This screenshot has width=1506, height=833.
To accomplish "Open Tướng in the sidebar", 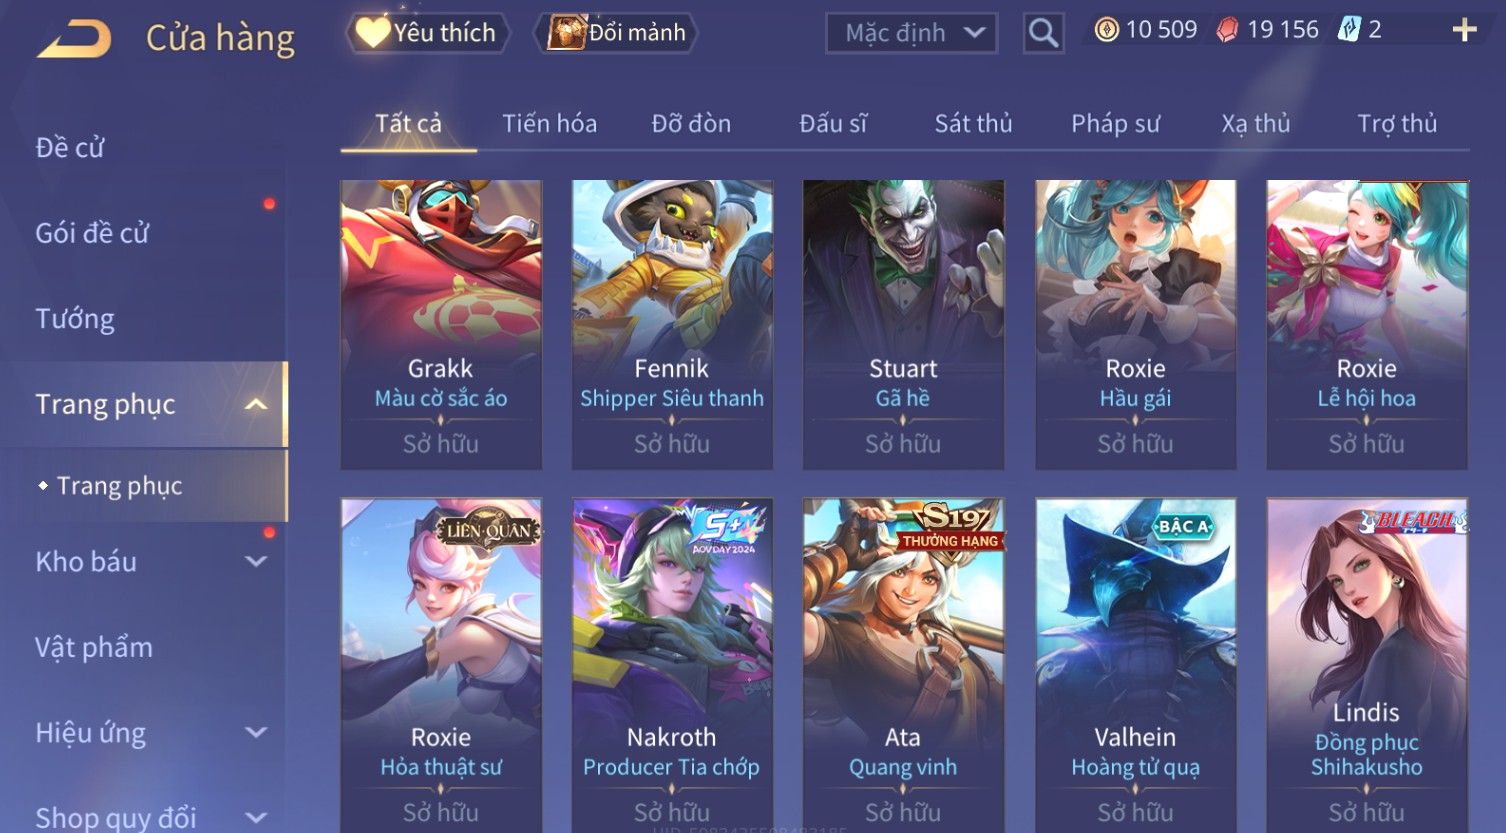I will click(x=75, y=319).
